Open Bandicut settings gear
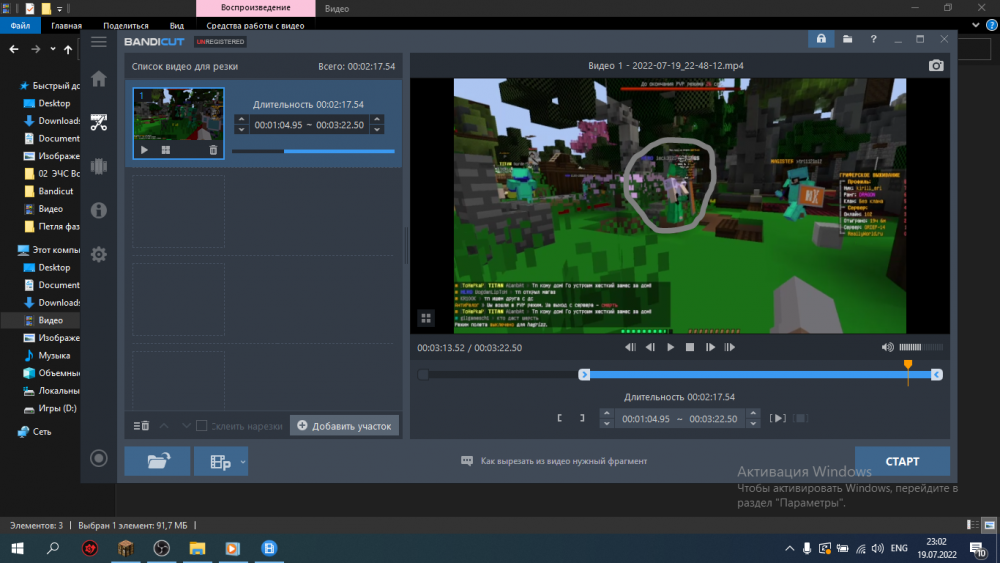Image resolution: width=1000 pixels, height=563 pixels. pos(99,254)
